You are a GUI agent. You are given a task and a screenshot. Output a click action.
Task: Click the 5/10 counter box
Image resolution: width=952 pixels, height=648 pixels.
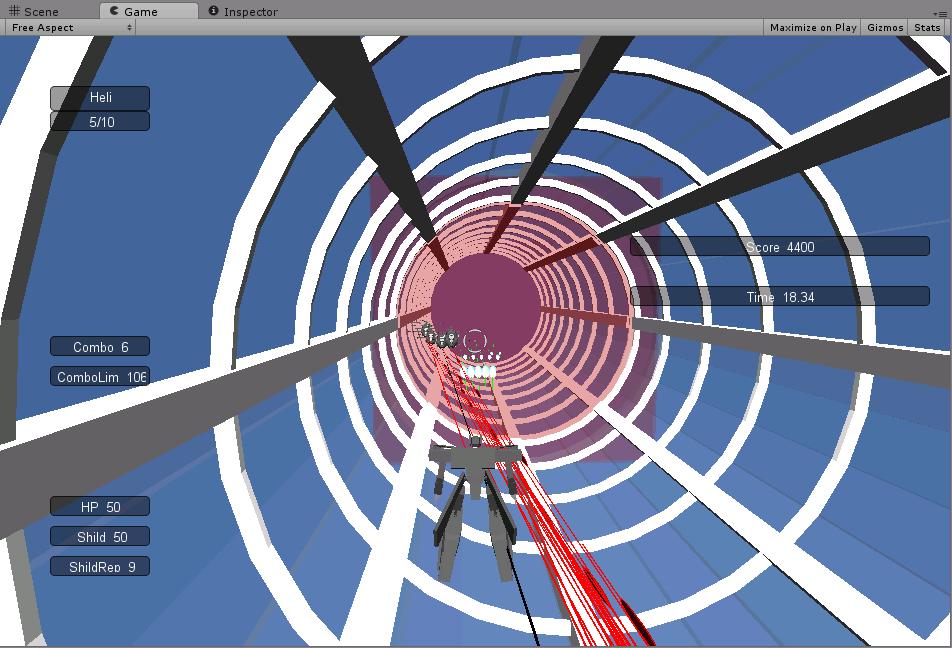click(100, 121)
